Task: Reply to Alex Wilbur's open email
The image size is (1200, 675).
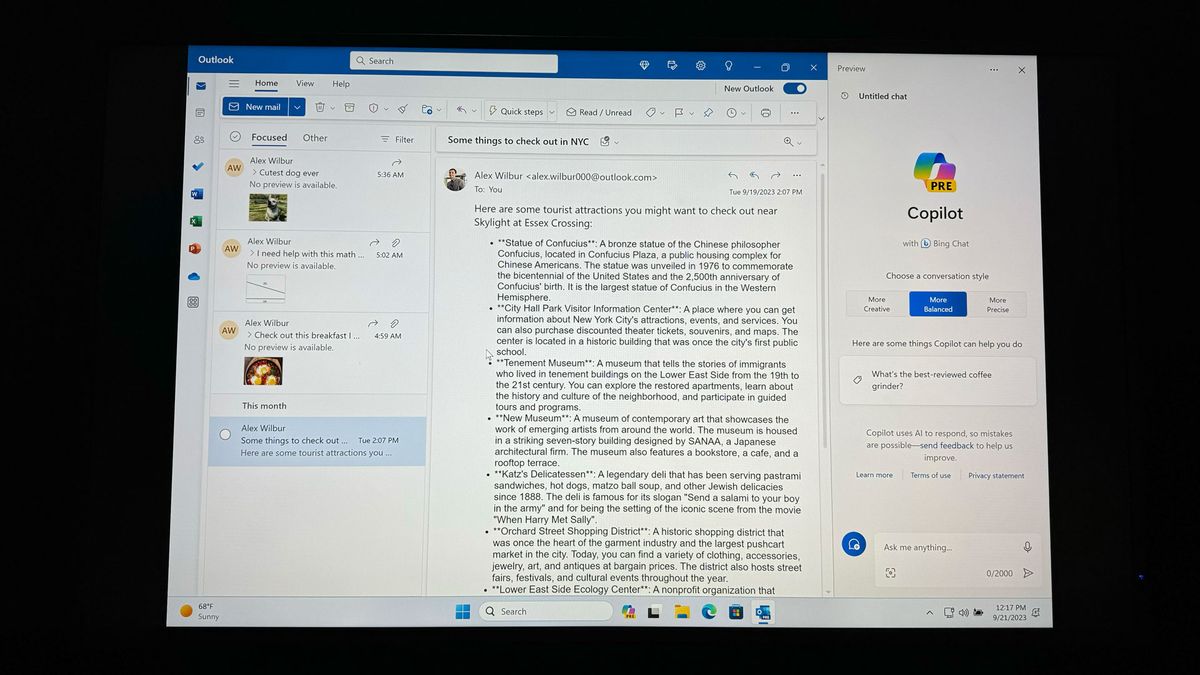Action: tap(733, 175)
